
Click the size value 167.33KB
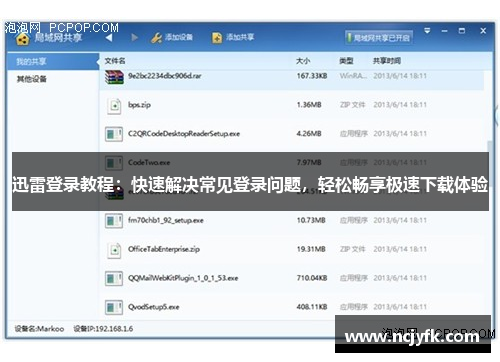pyautogui.click(x=312, y=76)
